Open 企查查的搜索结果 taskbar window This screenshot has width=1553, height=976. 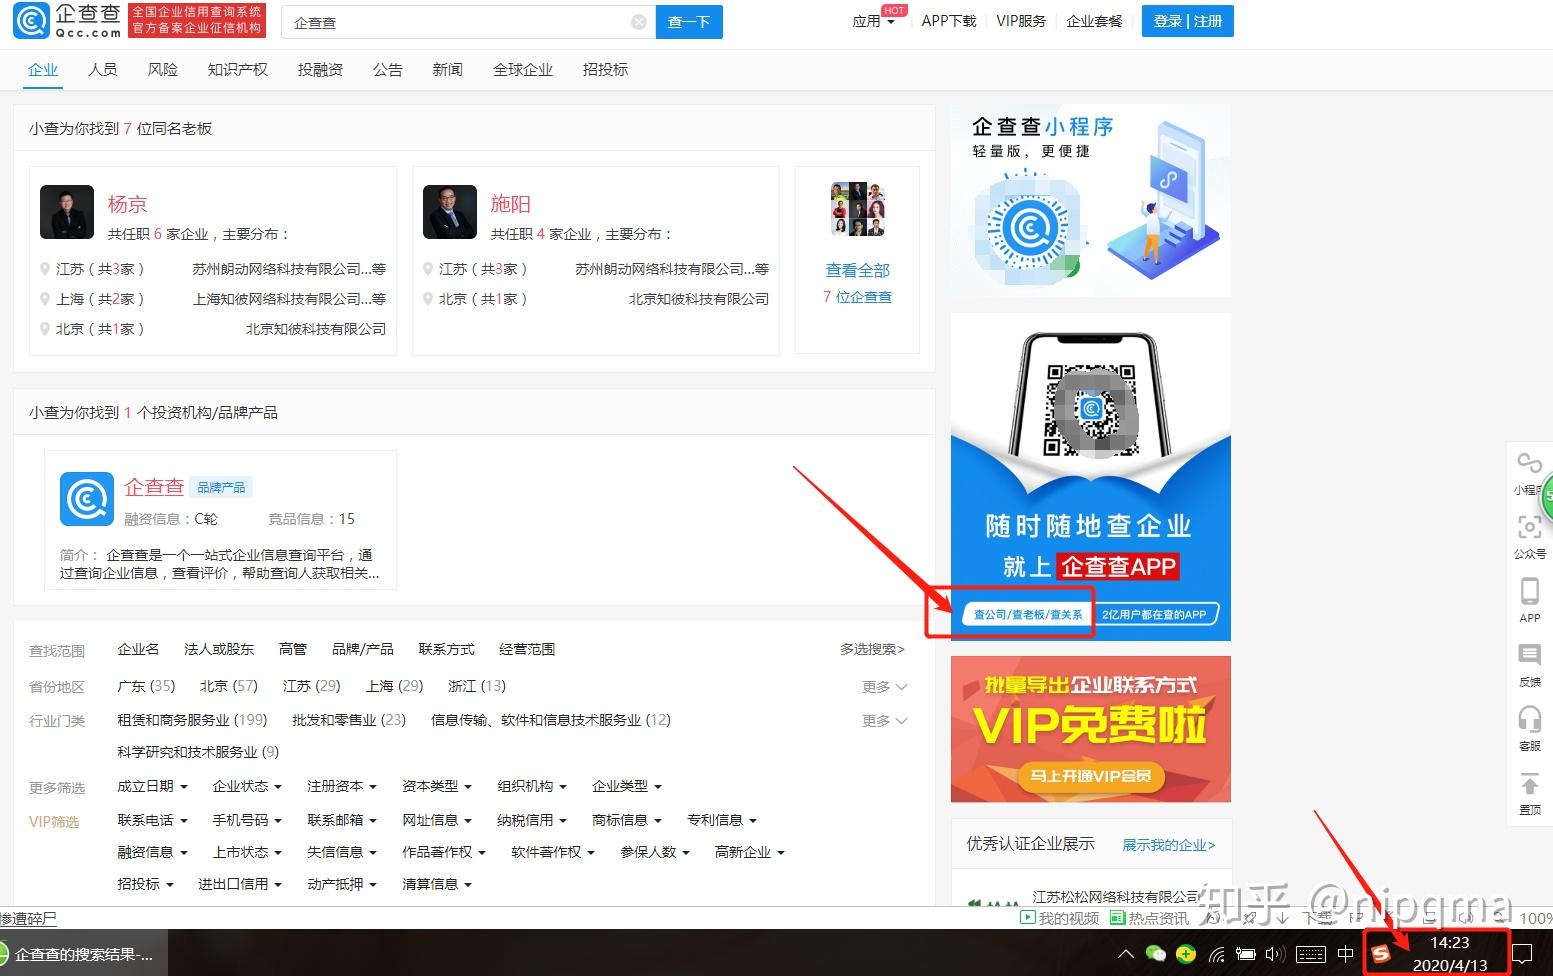pyautogui.click(x=84, y=954)
